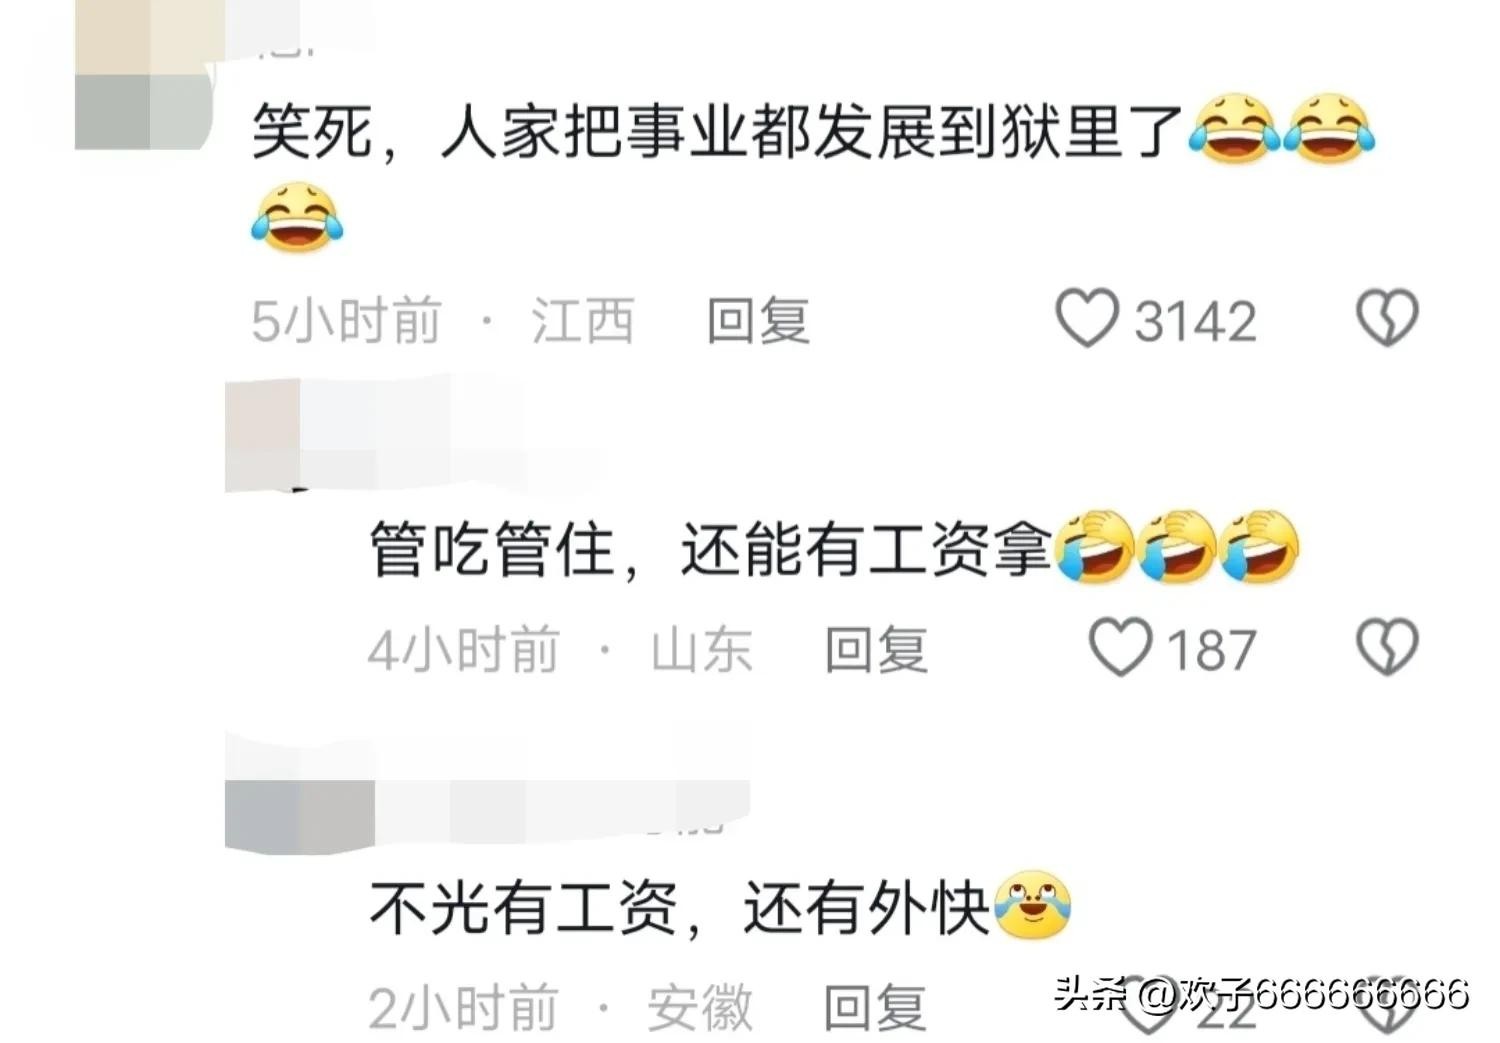Click 回复 under the Shandong comment
This screenshot has width=1500, height=1043.
pyautogui.click(x=876, y=650)
